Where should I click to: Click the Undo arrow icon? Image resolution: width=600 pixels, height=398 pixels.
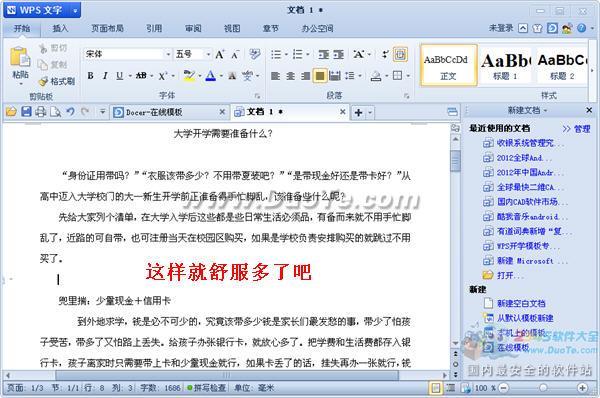point(70,112)
